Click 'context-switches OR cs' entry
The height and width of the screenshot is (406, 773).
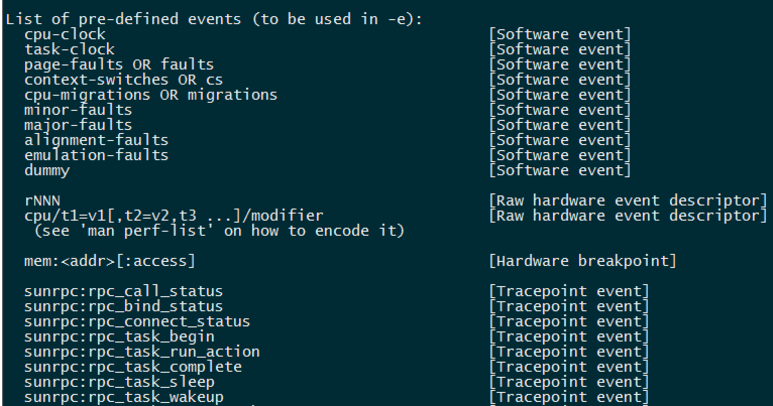[x=123, y=80]
